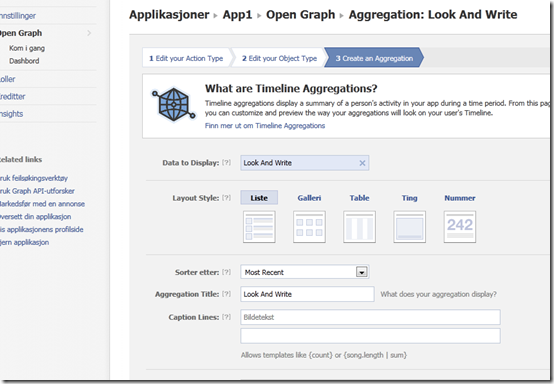Image resolution: width=554 pixels, height=384 pixels.
Task: Select the Galleri layout thumbnail icon
Action: [309, 227]
